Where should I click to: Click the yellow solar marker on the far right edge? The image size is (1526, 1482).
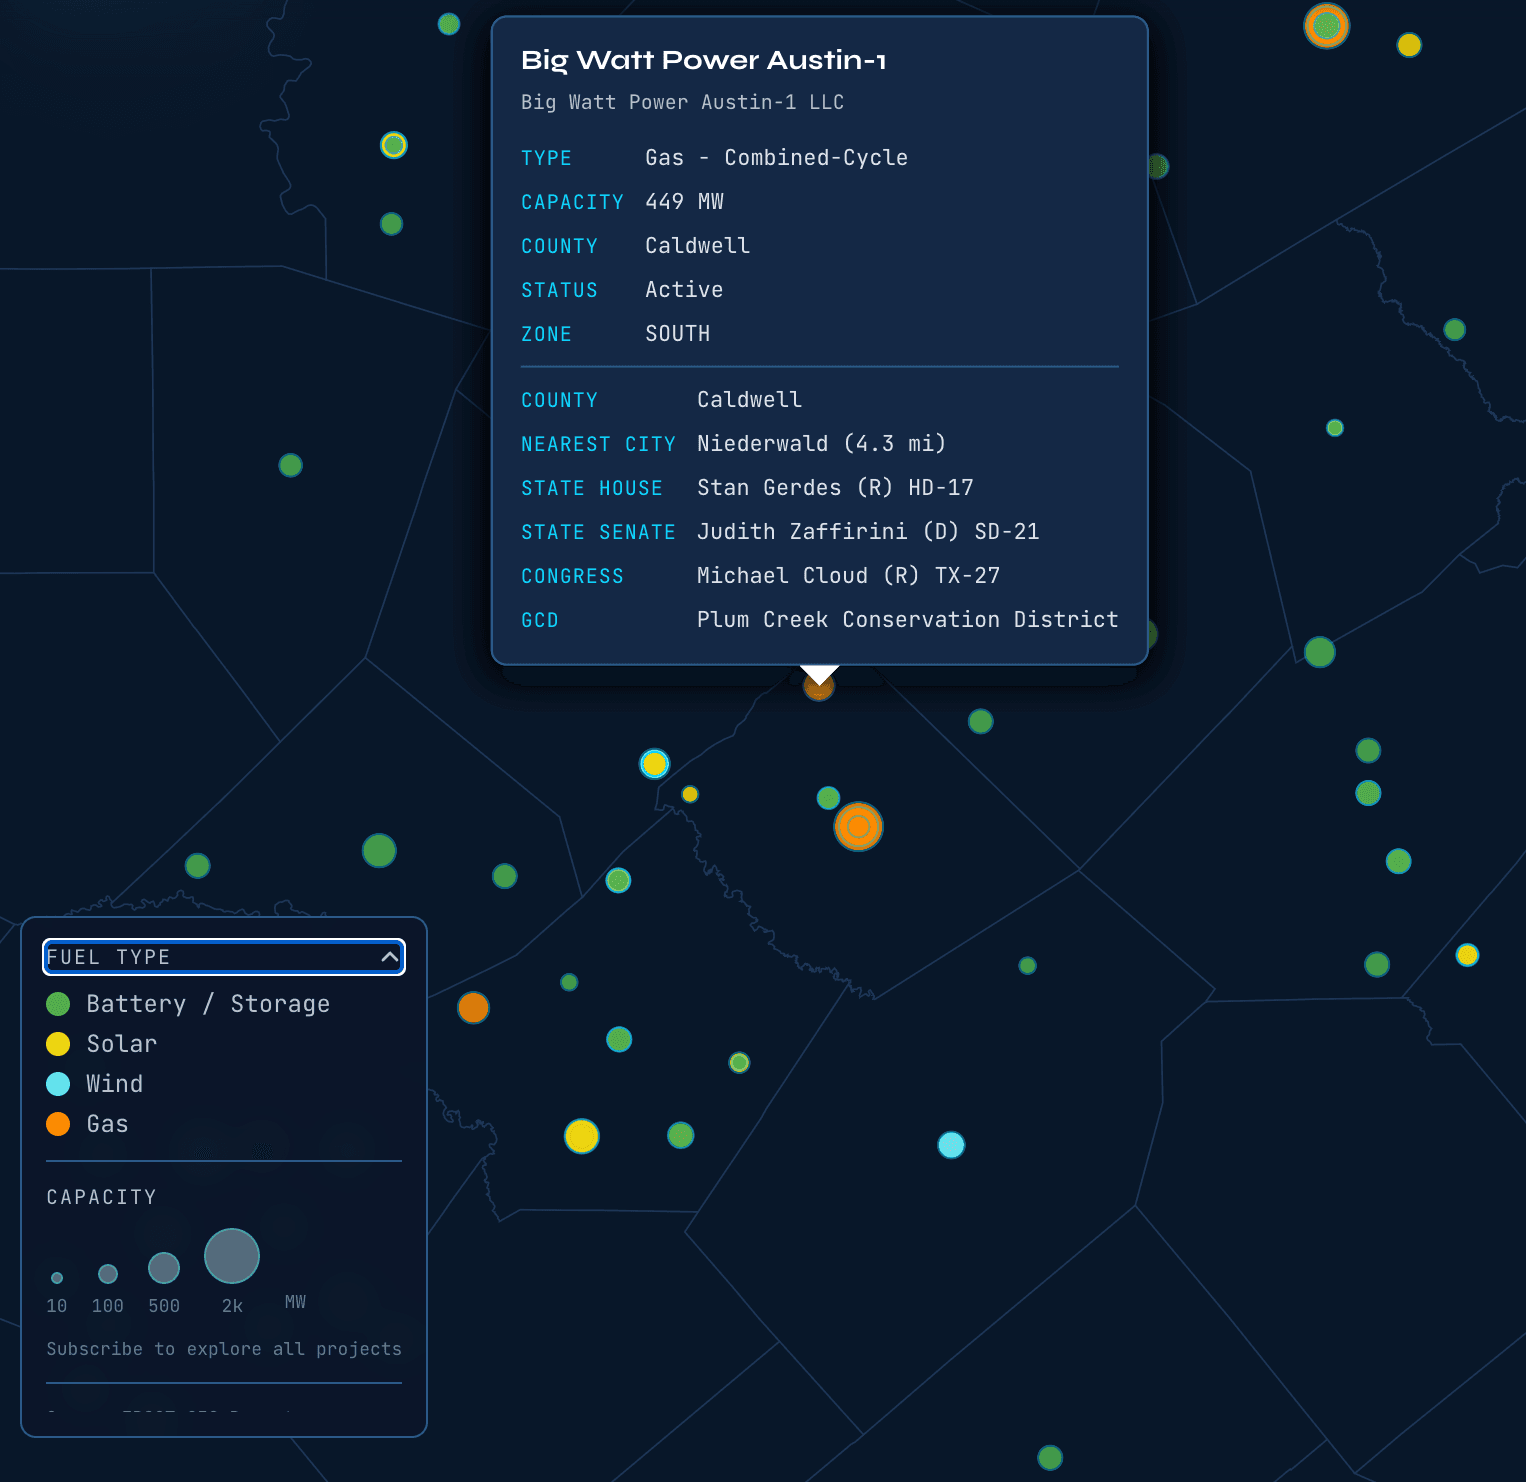(1467, 955)
